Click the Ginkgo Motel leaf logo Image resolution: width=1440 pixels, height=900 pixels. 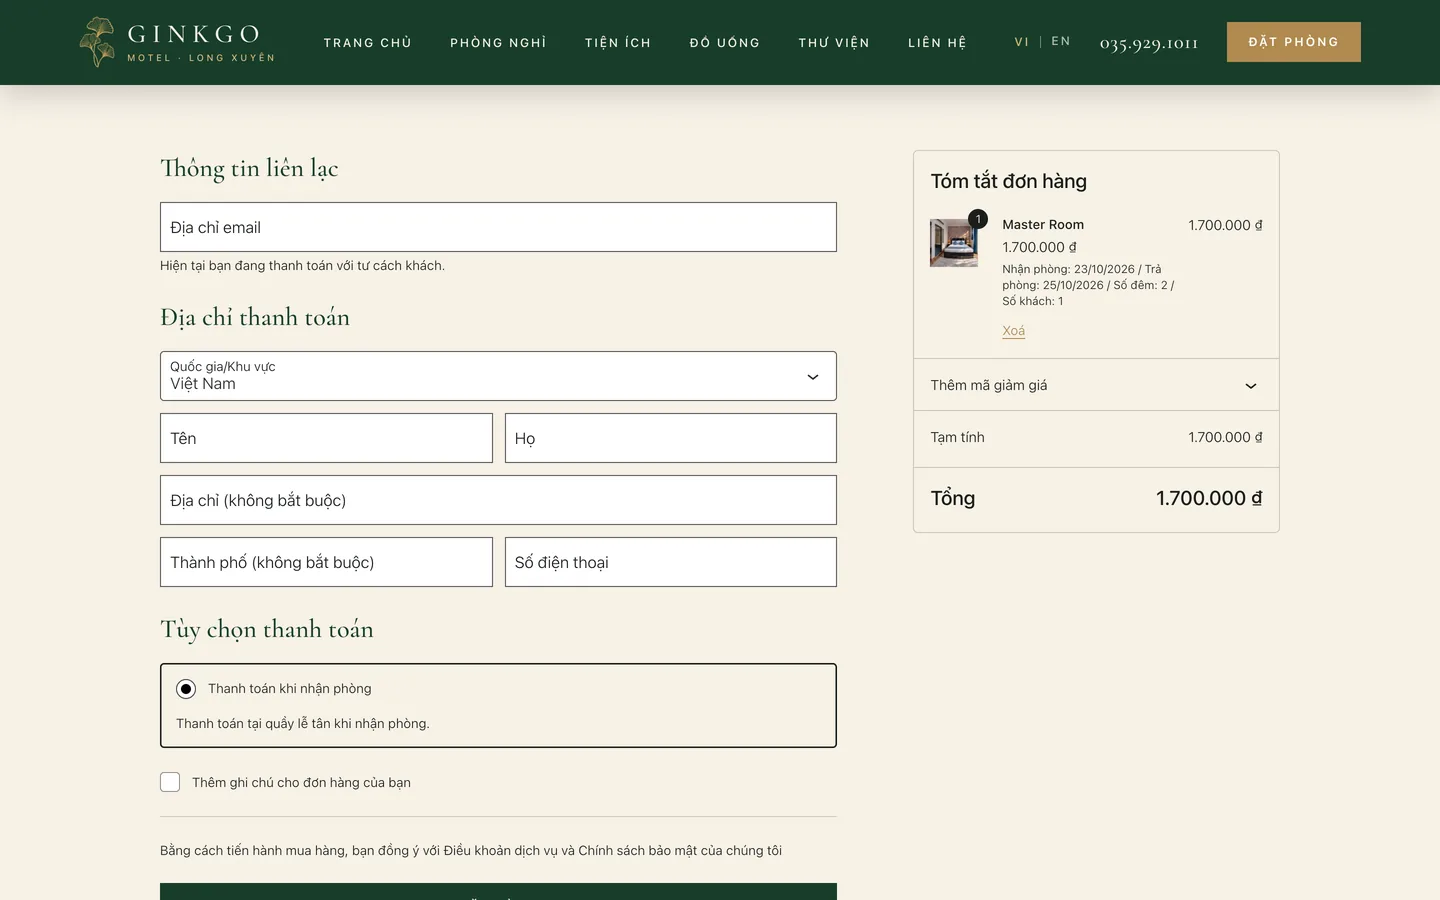(x=97, y=42)
